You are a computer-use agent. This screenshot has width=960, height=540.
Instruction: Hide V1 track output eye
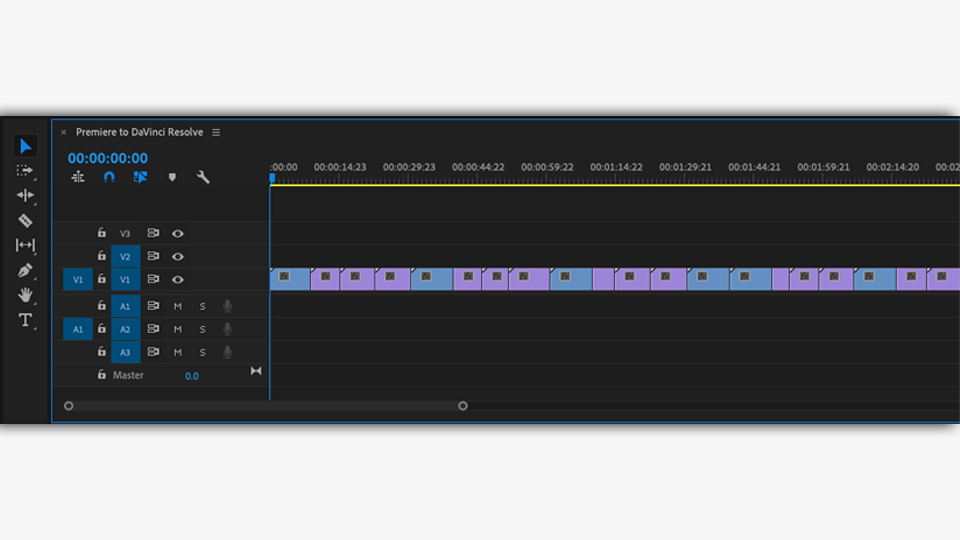coord(178,280)
